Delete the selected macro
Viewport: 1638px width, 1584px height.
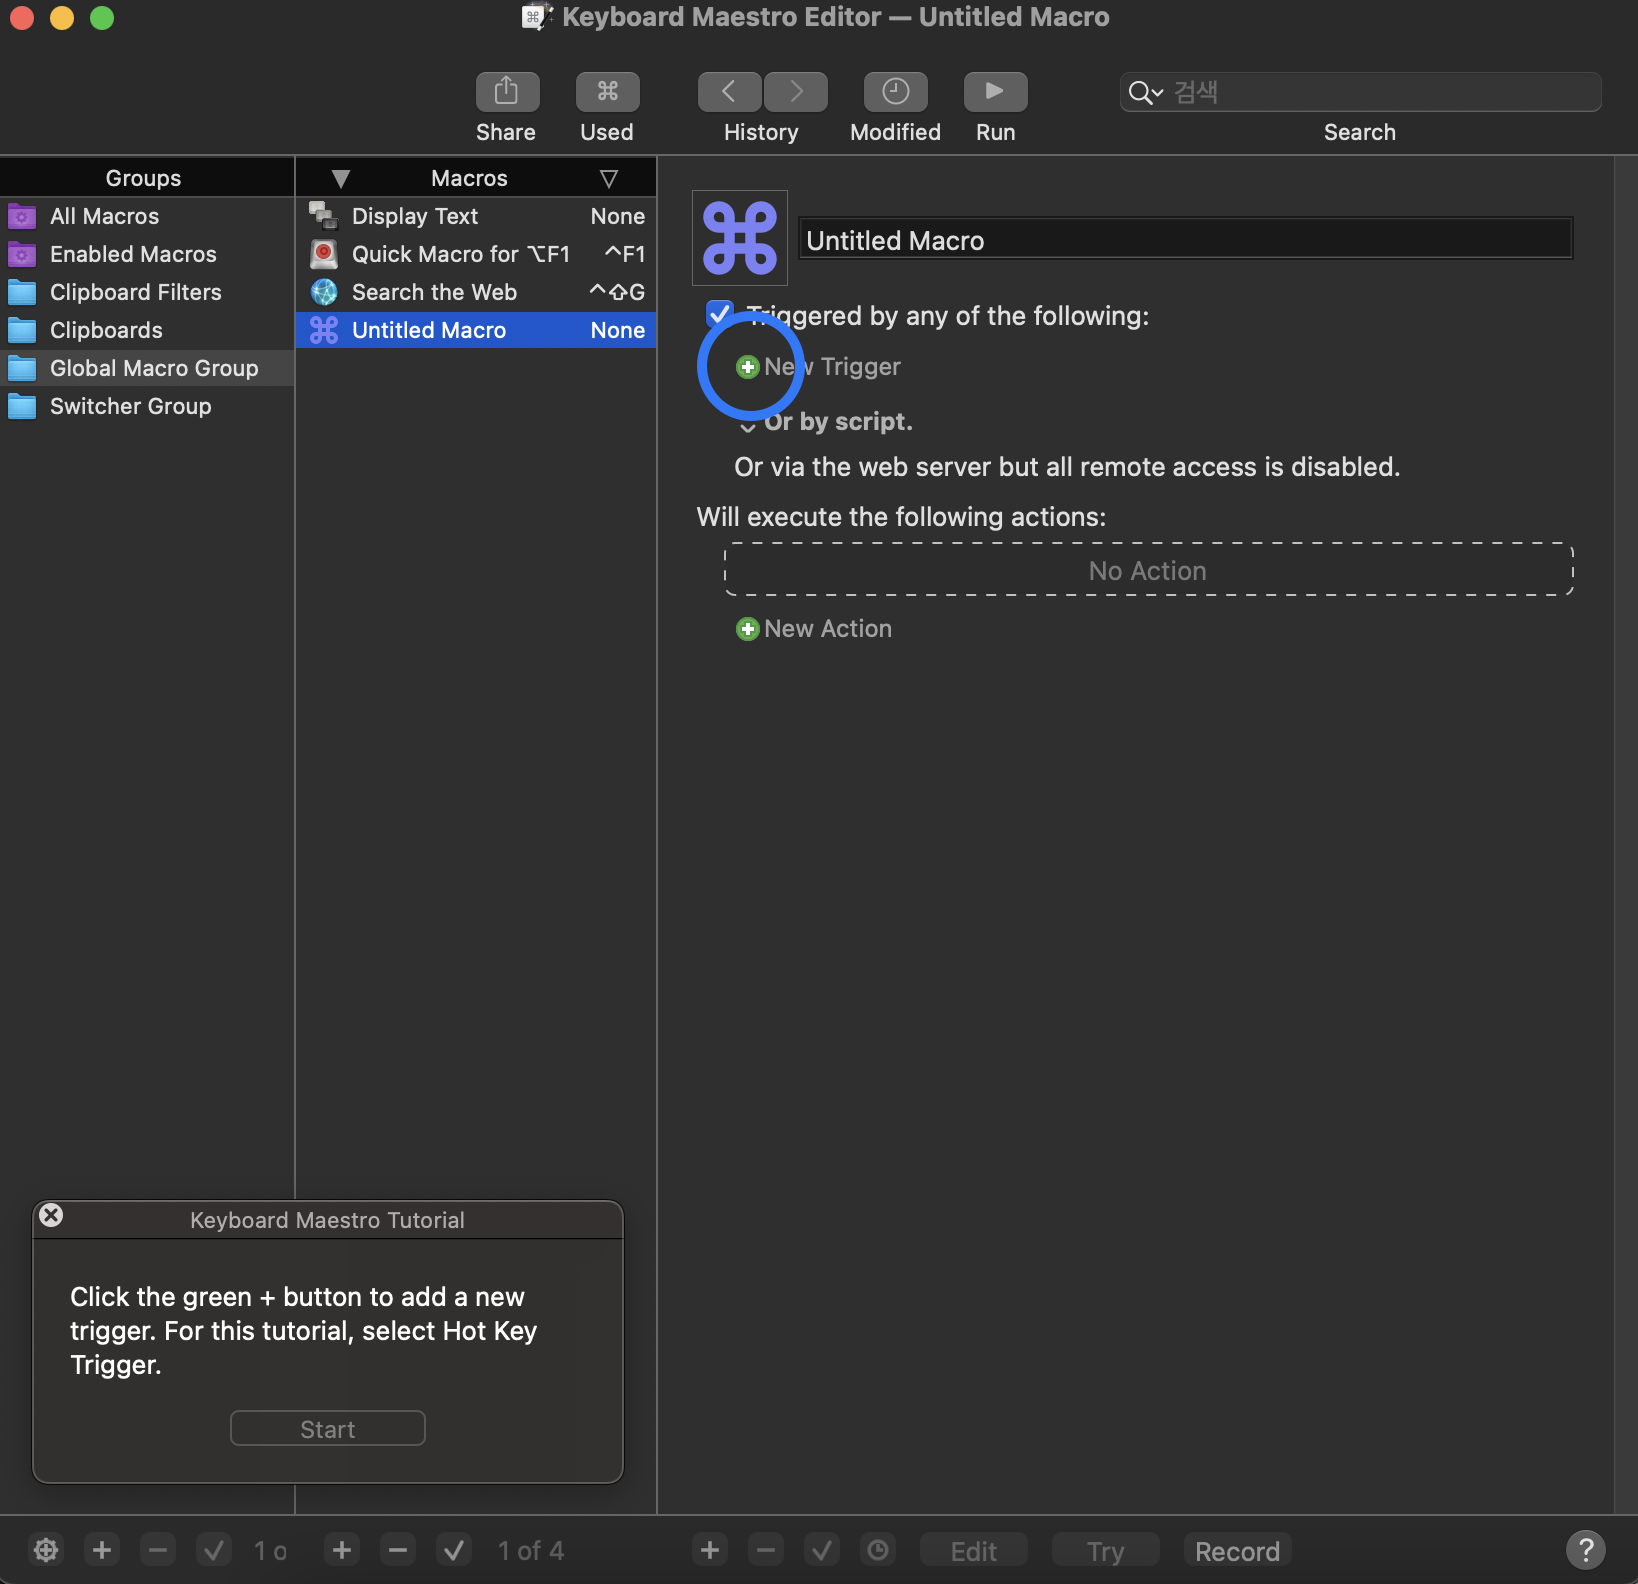tap(398, 1551)
